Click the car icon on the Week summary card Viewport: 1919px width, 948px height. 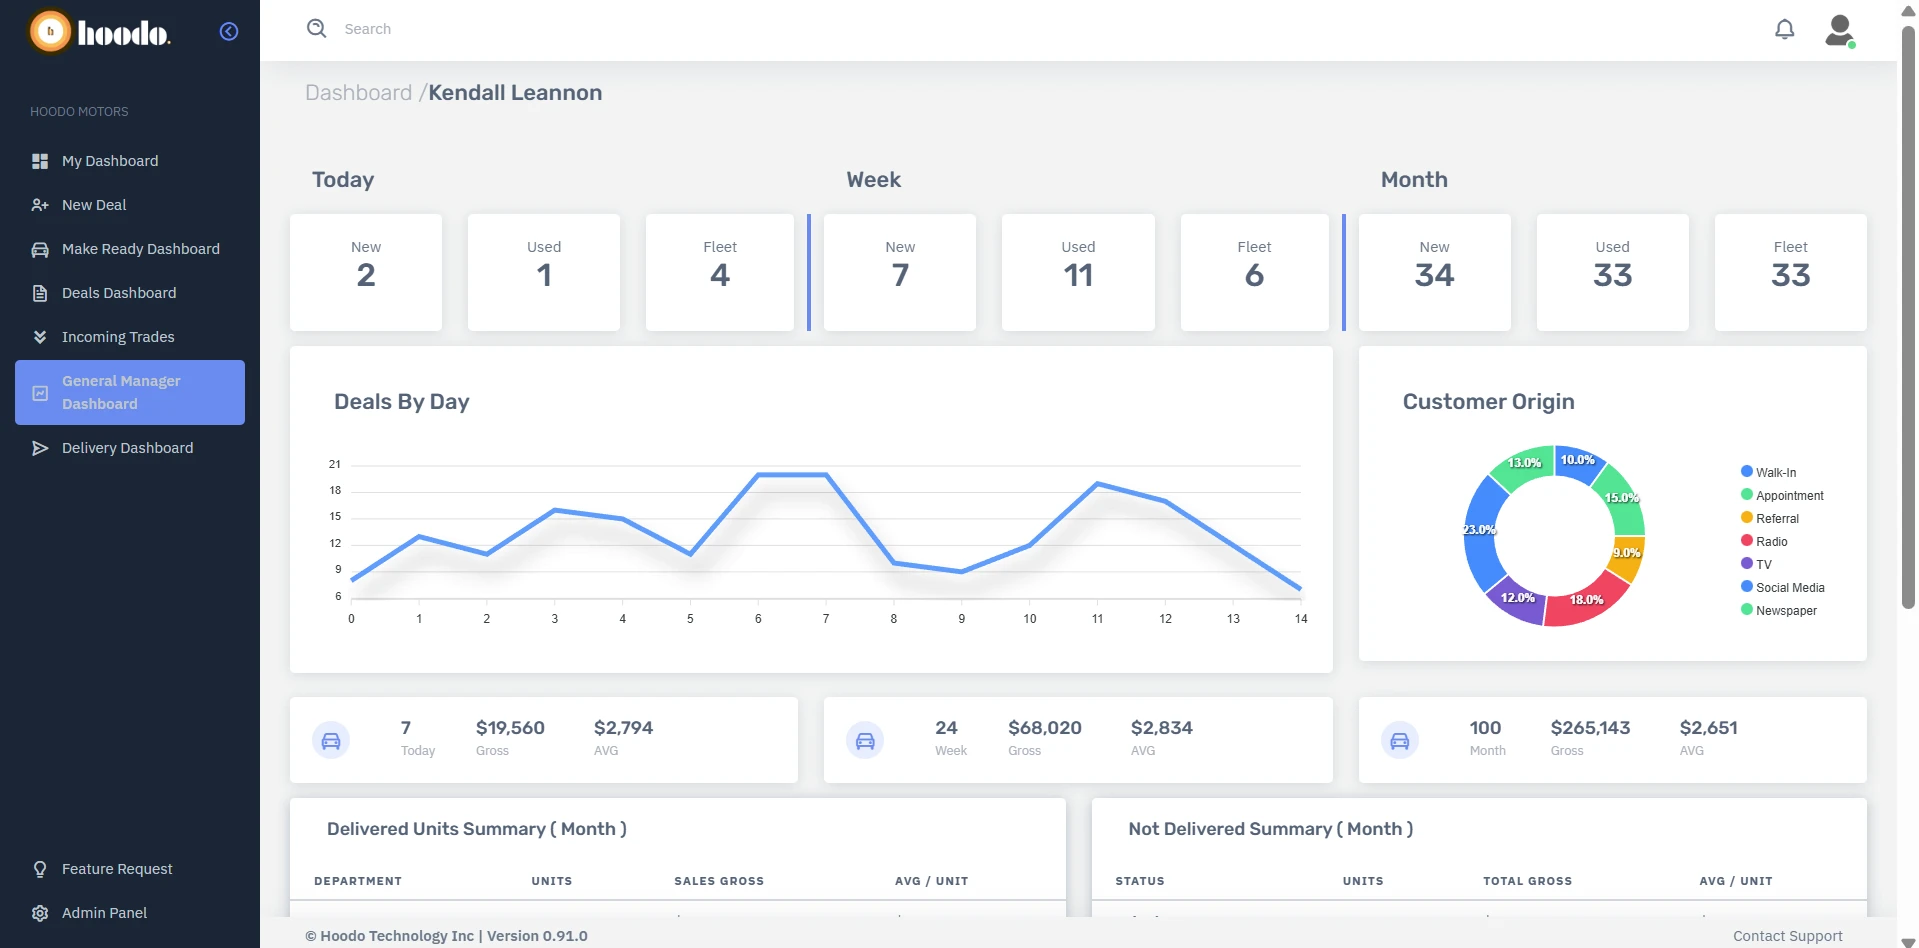[866, 740]
